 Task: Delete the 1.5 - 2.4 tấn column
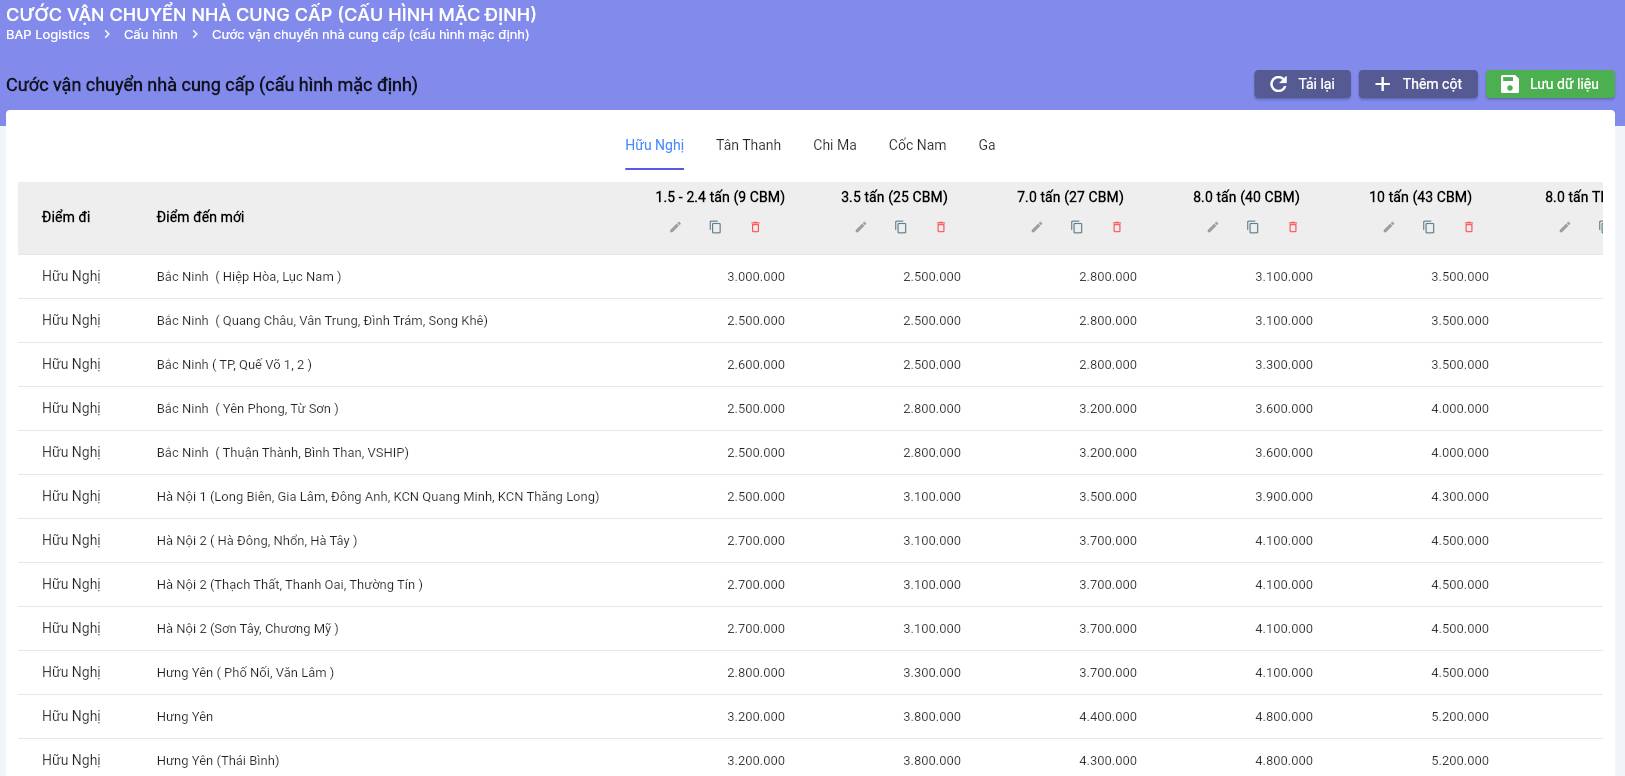point(755,227)
